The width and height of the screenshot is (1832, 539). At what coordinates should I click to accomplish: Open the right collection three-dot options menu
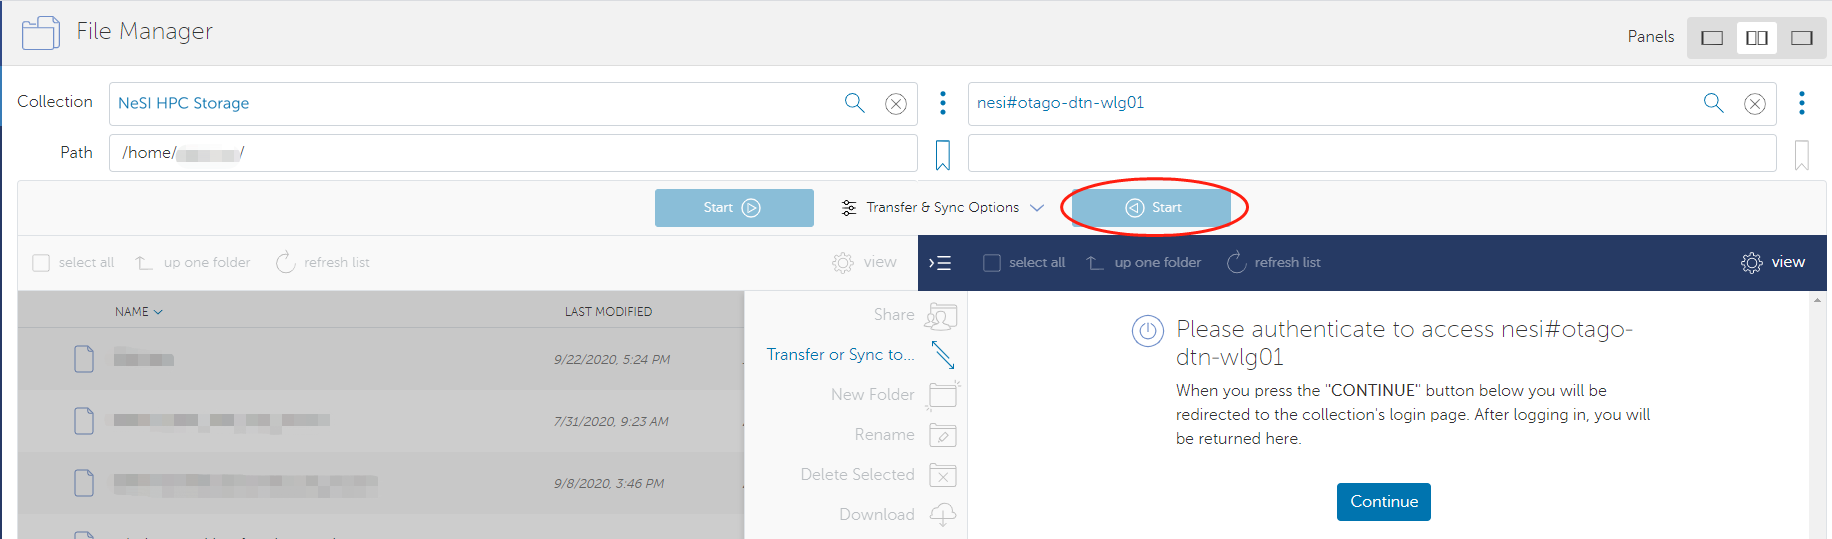(x=1801, y=103)
